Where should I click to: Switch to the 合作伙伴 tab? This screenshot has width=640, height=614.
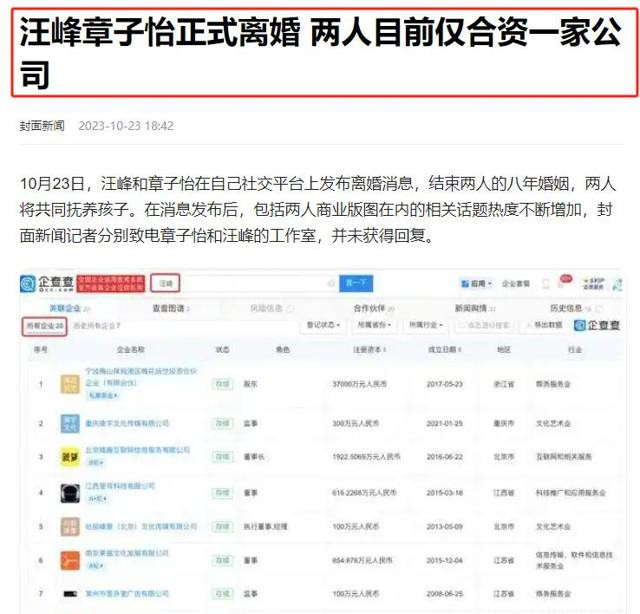pos(374,308)
